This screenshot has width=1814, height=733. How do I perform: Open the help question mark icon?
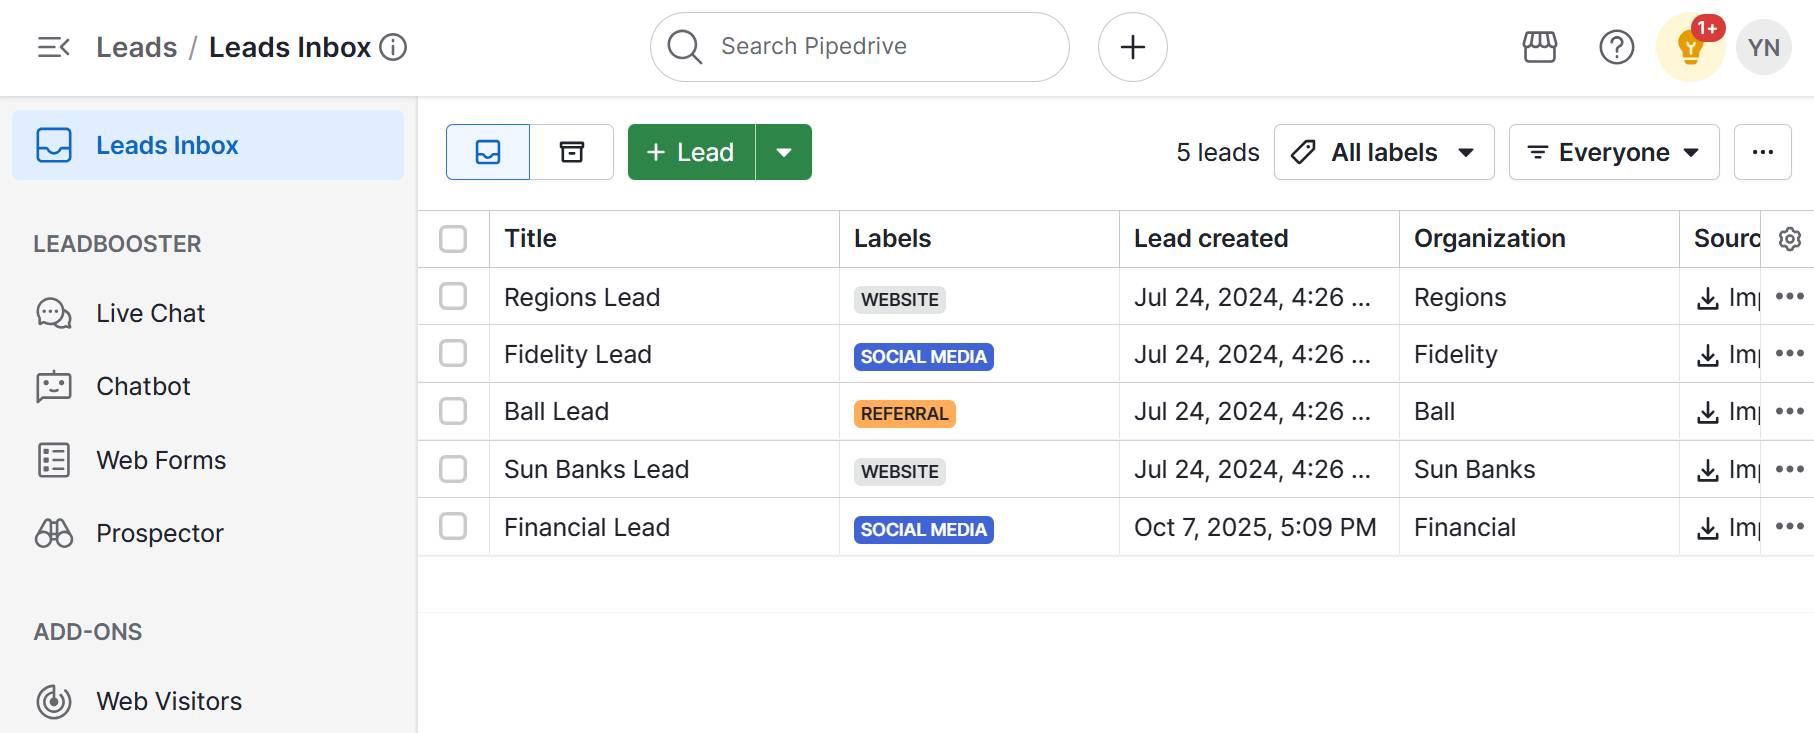1617,47
